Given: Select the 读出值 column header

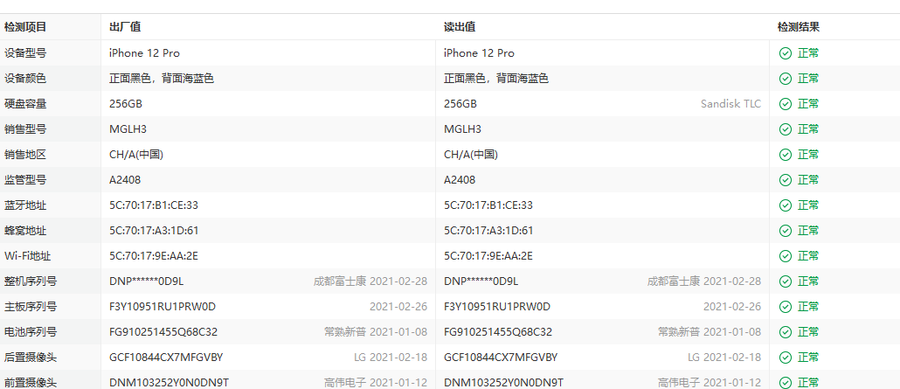Looking at the screenshot, I should coord(459,27).
